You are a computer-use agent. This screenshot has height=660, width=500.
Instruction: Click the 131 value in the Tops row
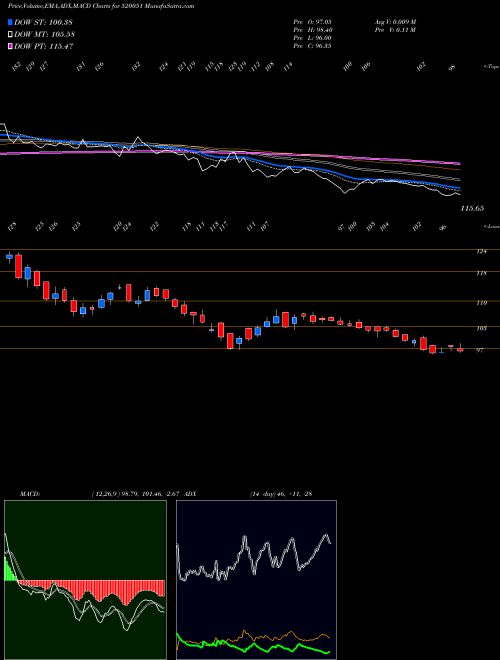(x=81, y=66)
